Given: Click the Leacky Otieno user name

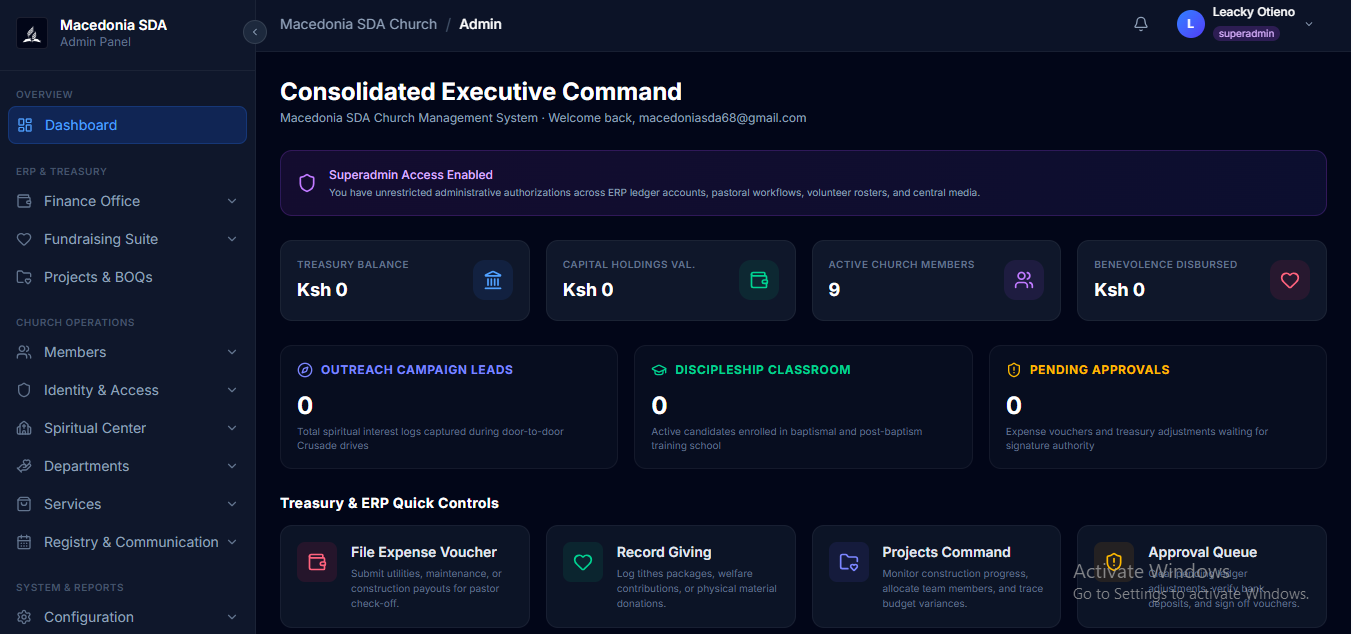Looking at the screenshot, I should (1254, 12).
